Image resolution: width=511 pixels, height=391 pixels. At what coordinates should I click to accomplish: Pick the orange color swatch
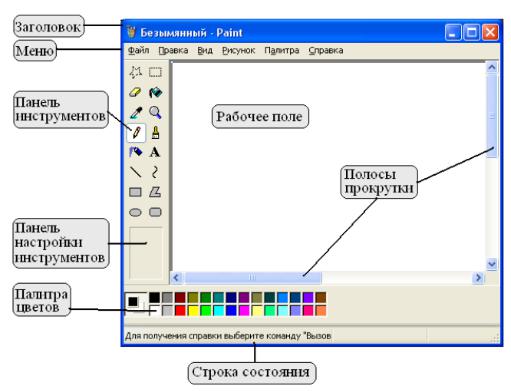[321, 310]
